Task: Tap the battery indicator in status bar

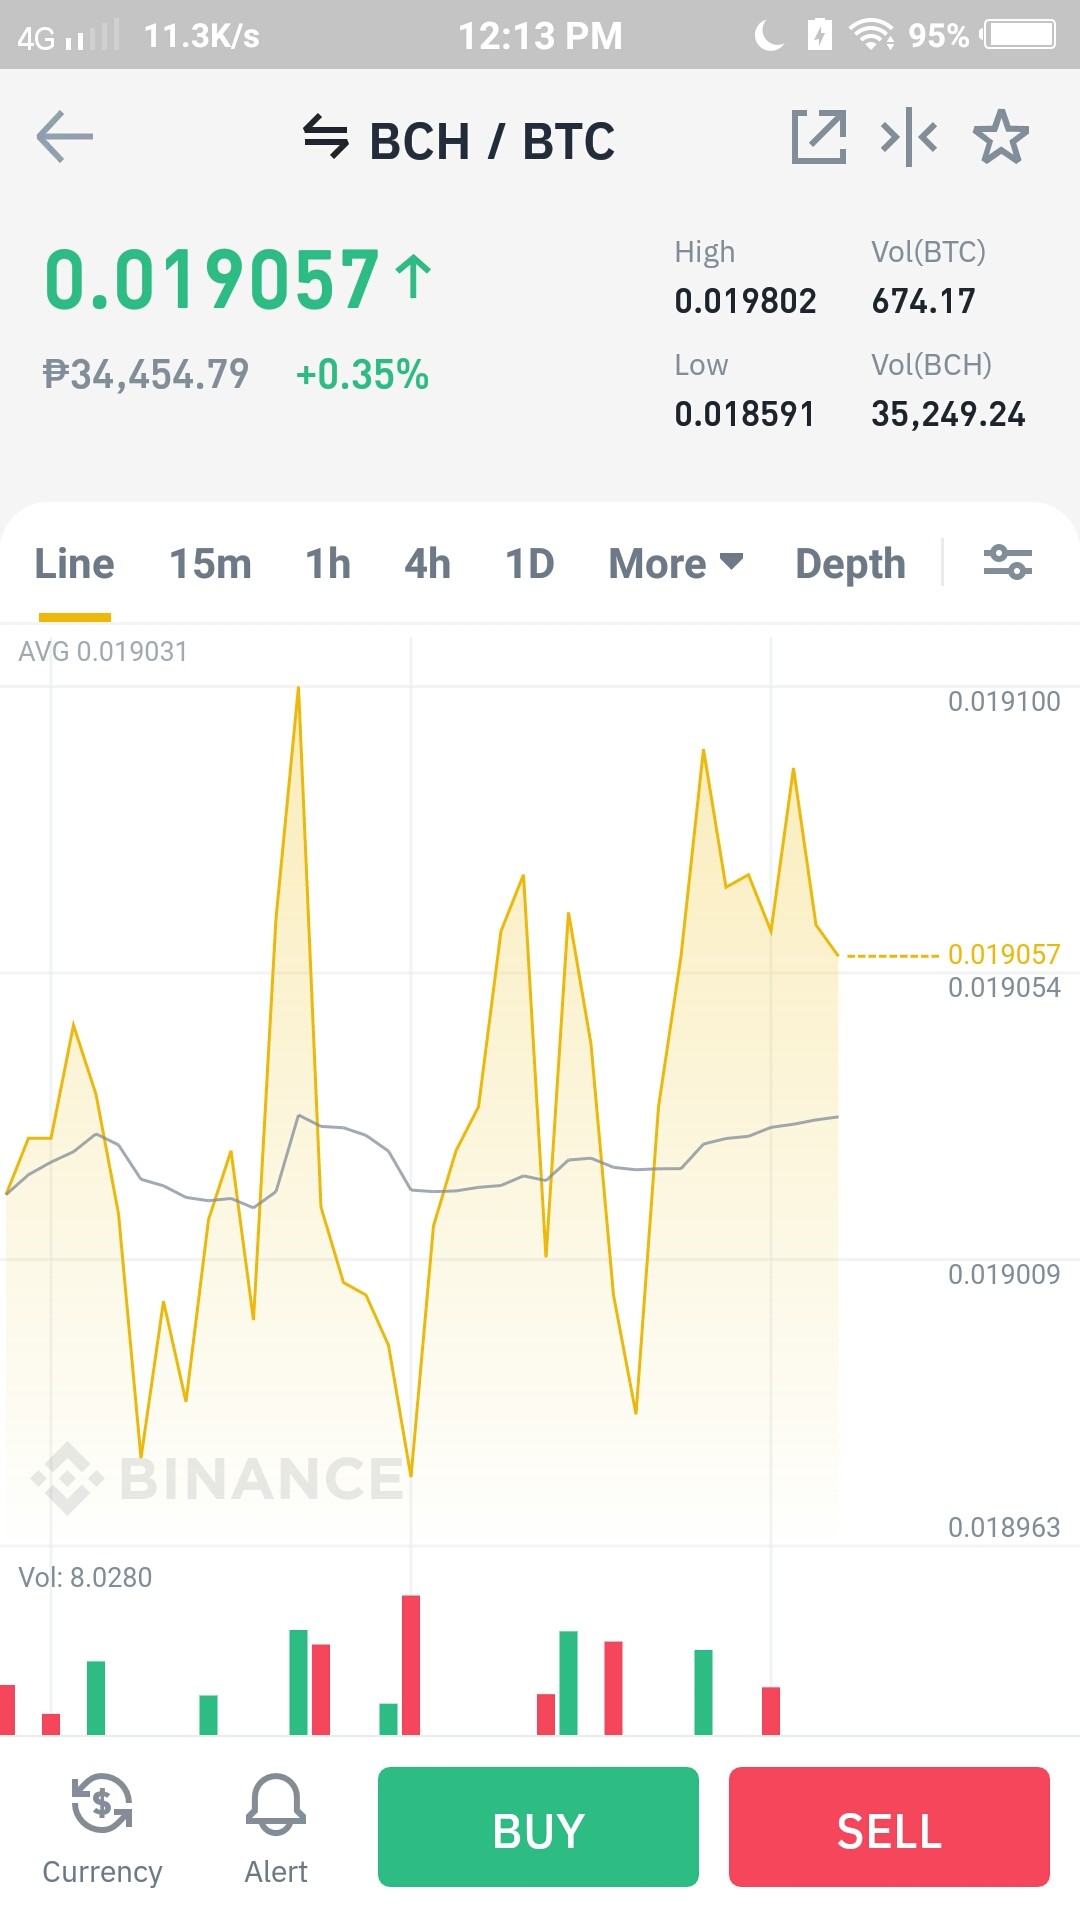Action: [1020, 35]
